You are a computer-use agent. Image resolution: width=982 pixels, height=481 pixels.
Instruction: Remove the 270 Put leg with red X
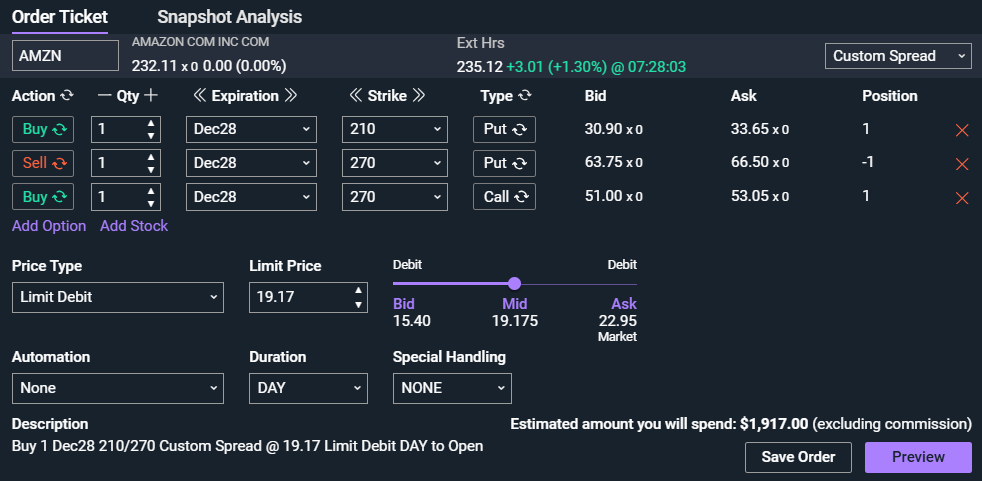962,164
